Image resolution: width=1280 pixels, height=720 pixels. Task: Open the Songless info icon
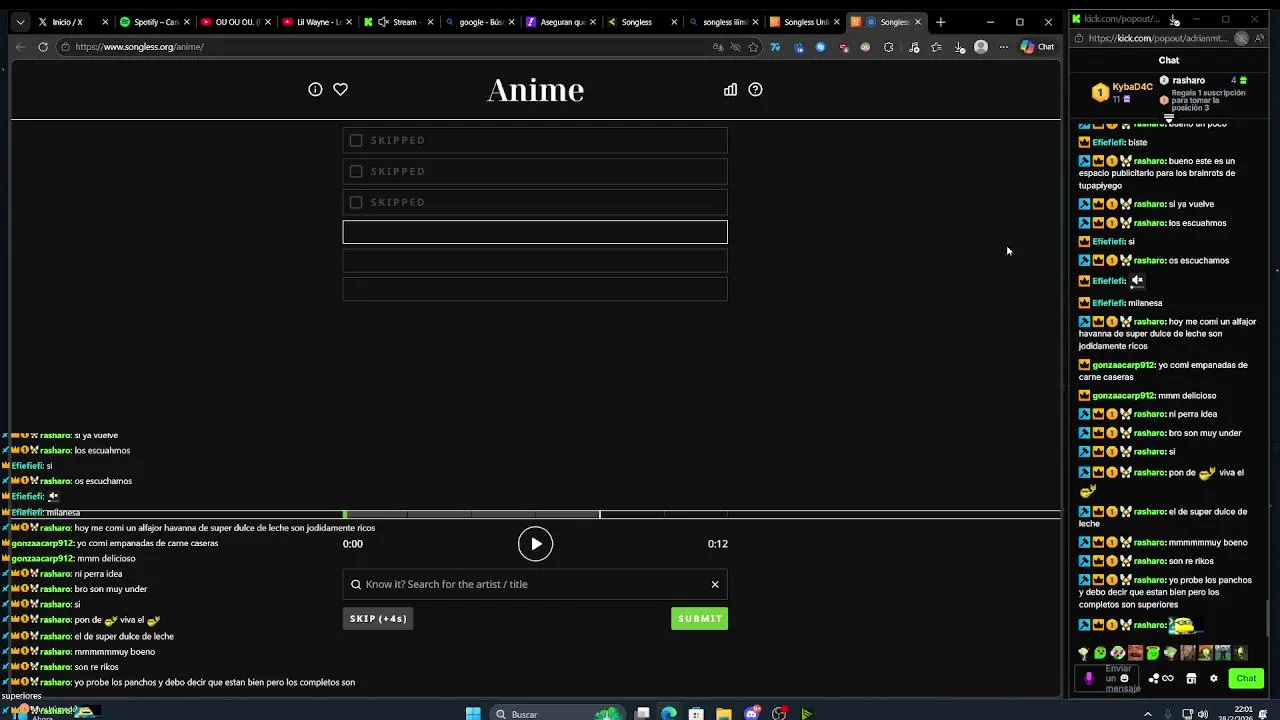[315, 89]
